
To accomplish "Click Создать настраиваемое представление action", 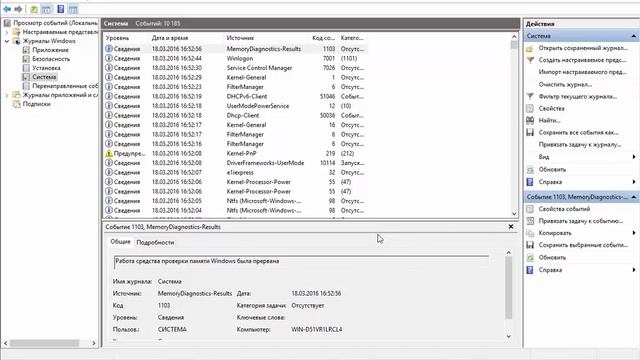I will [582, 60].
